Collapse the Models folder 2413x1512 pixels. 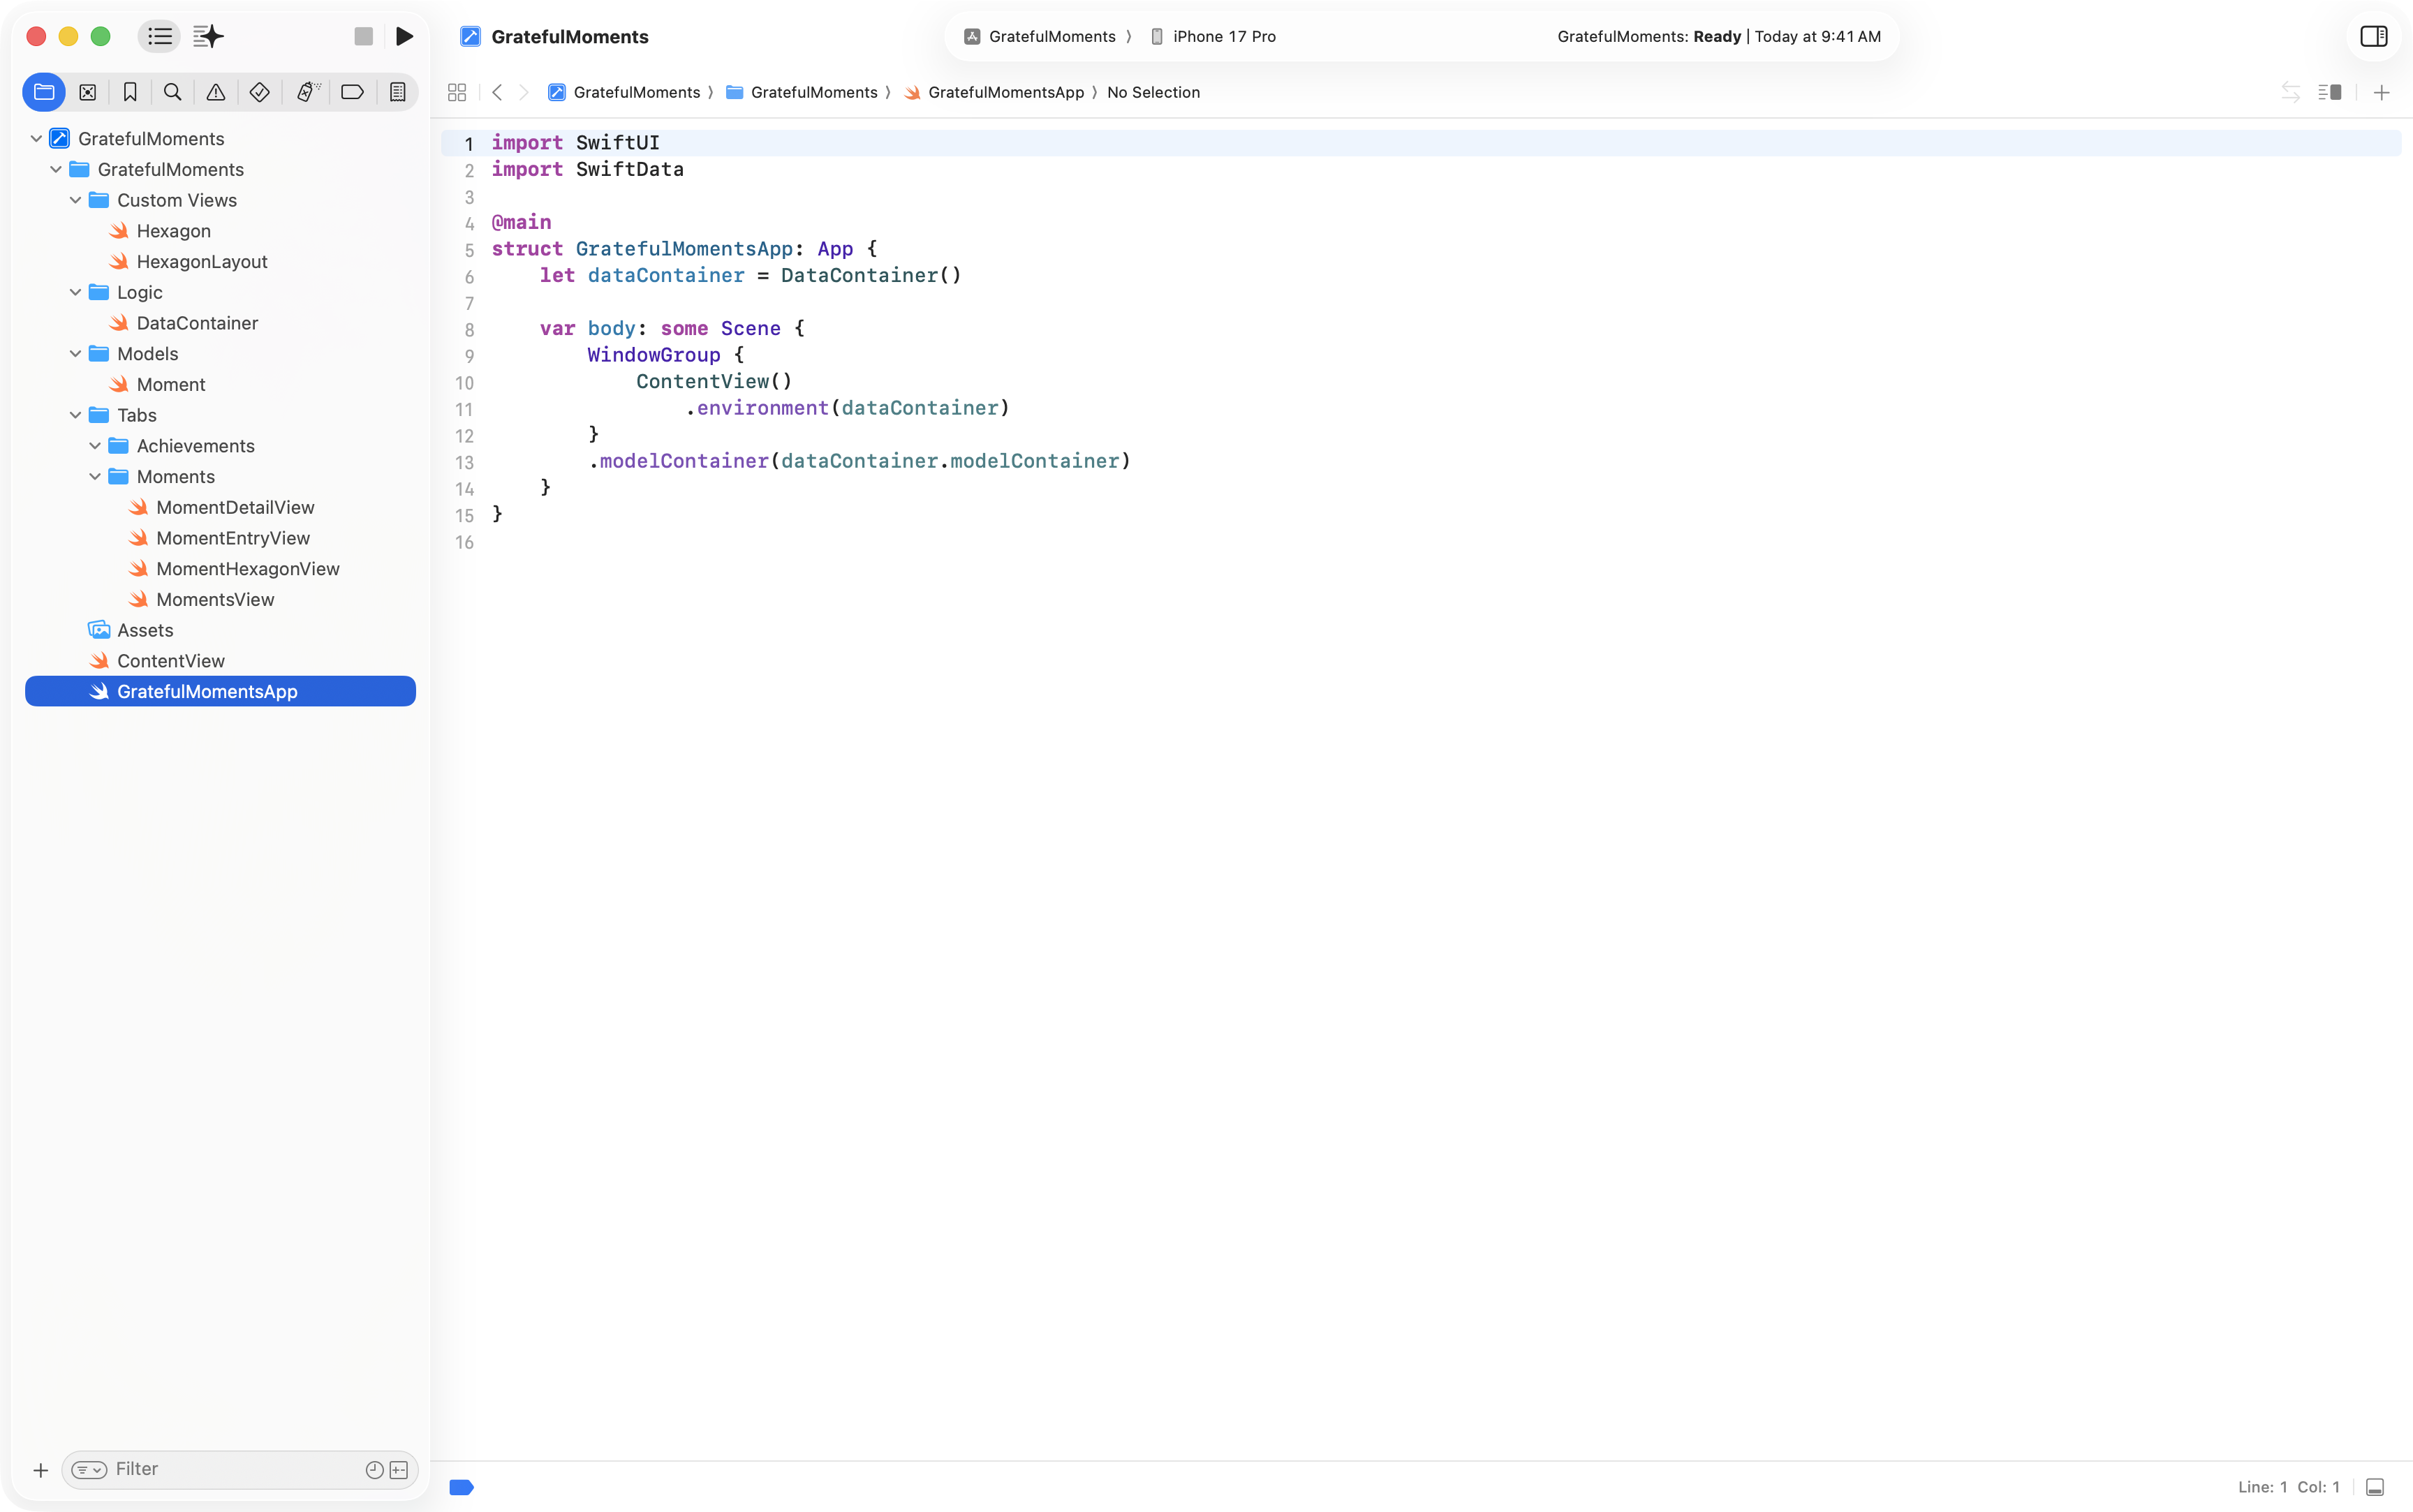(75, 354)
